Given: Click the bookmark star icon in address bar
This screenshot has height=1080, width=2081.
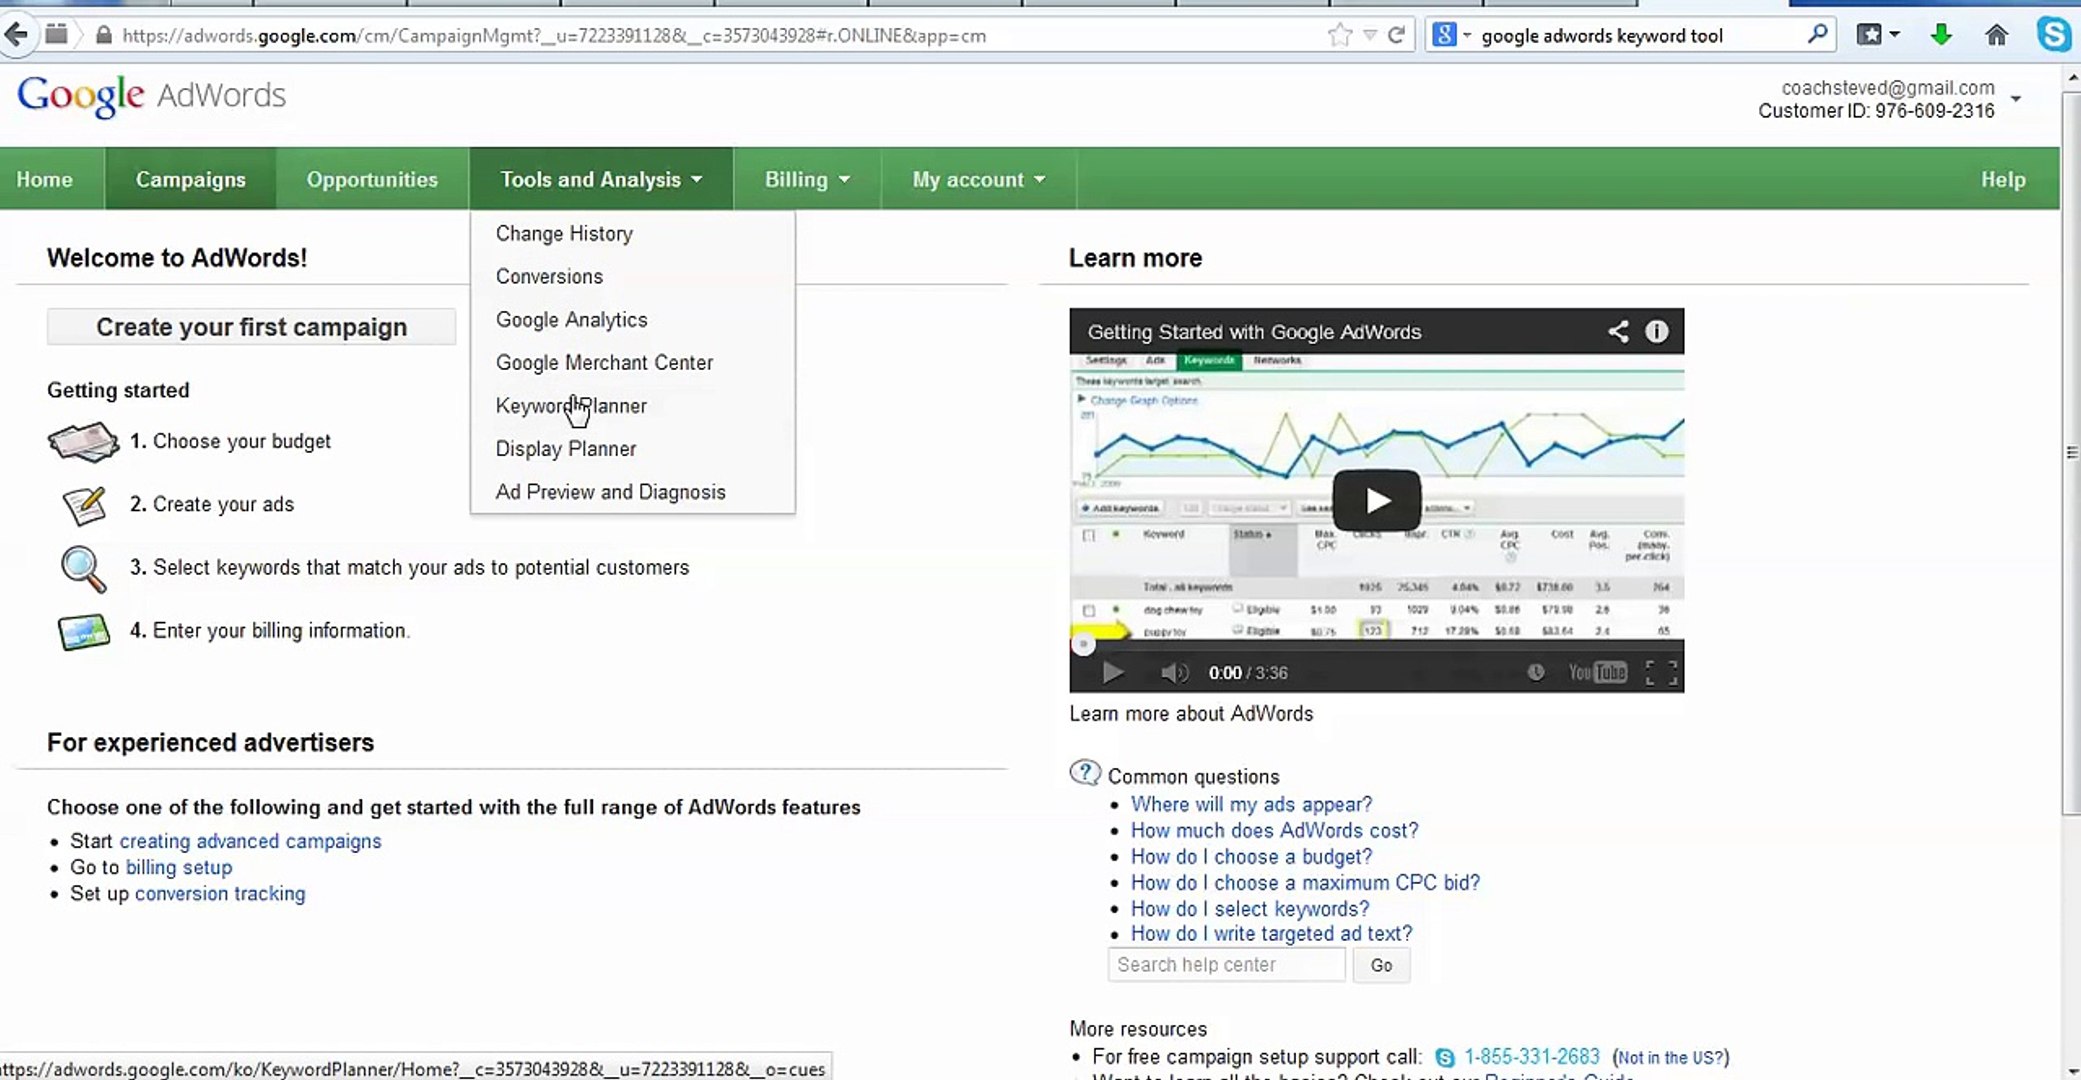Looking at the screenshot, I should [x=1339, y=36].
